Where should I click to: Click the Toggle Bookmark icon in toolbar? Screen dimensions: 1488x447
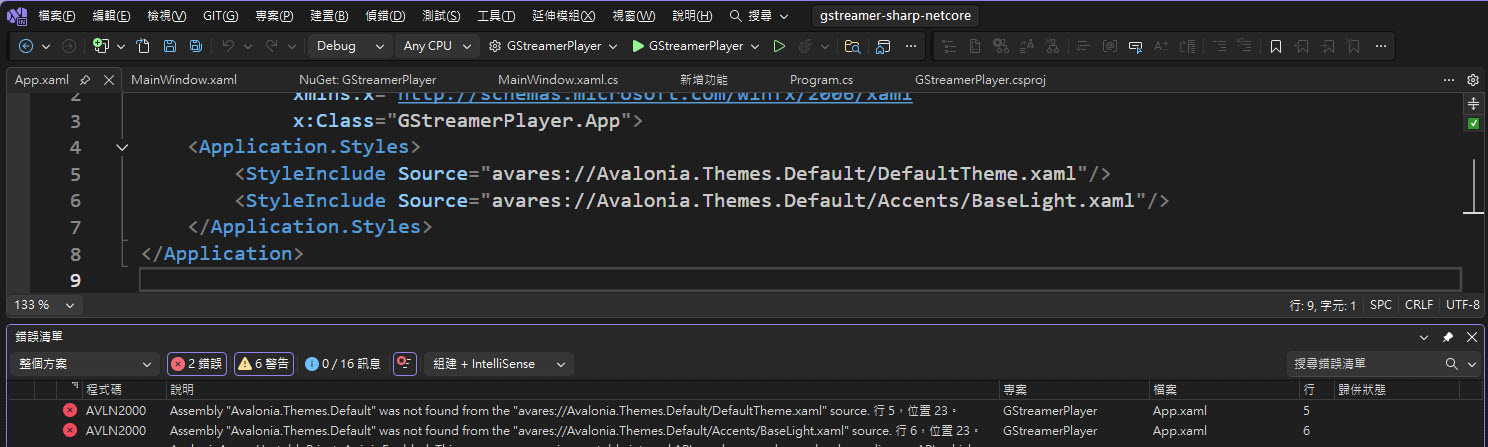coord(1275,46)
